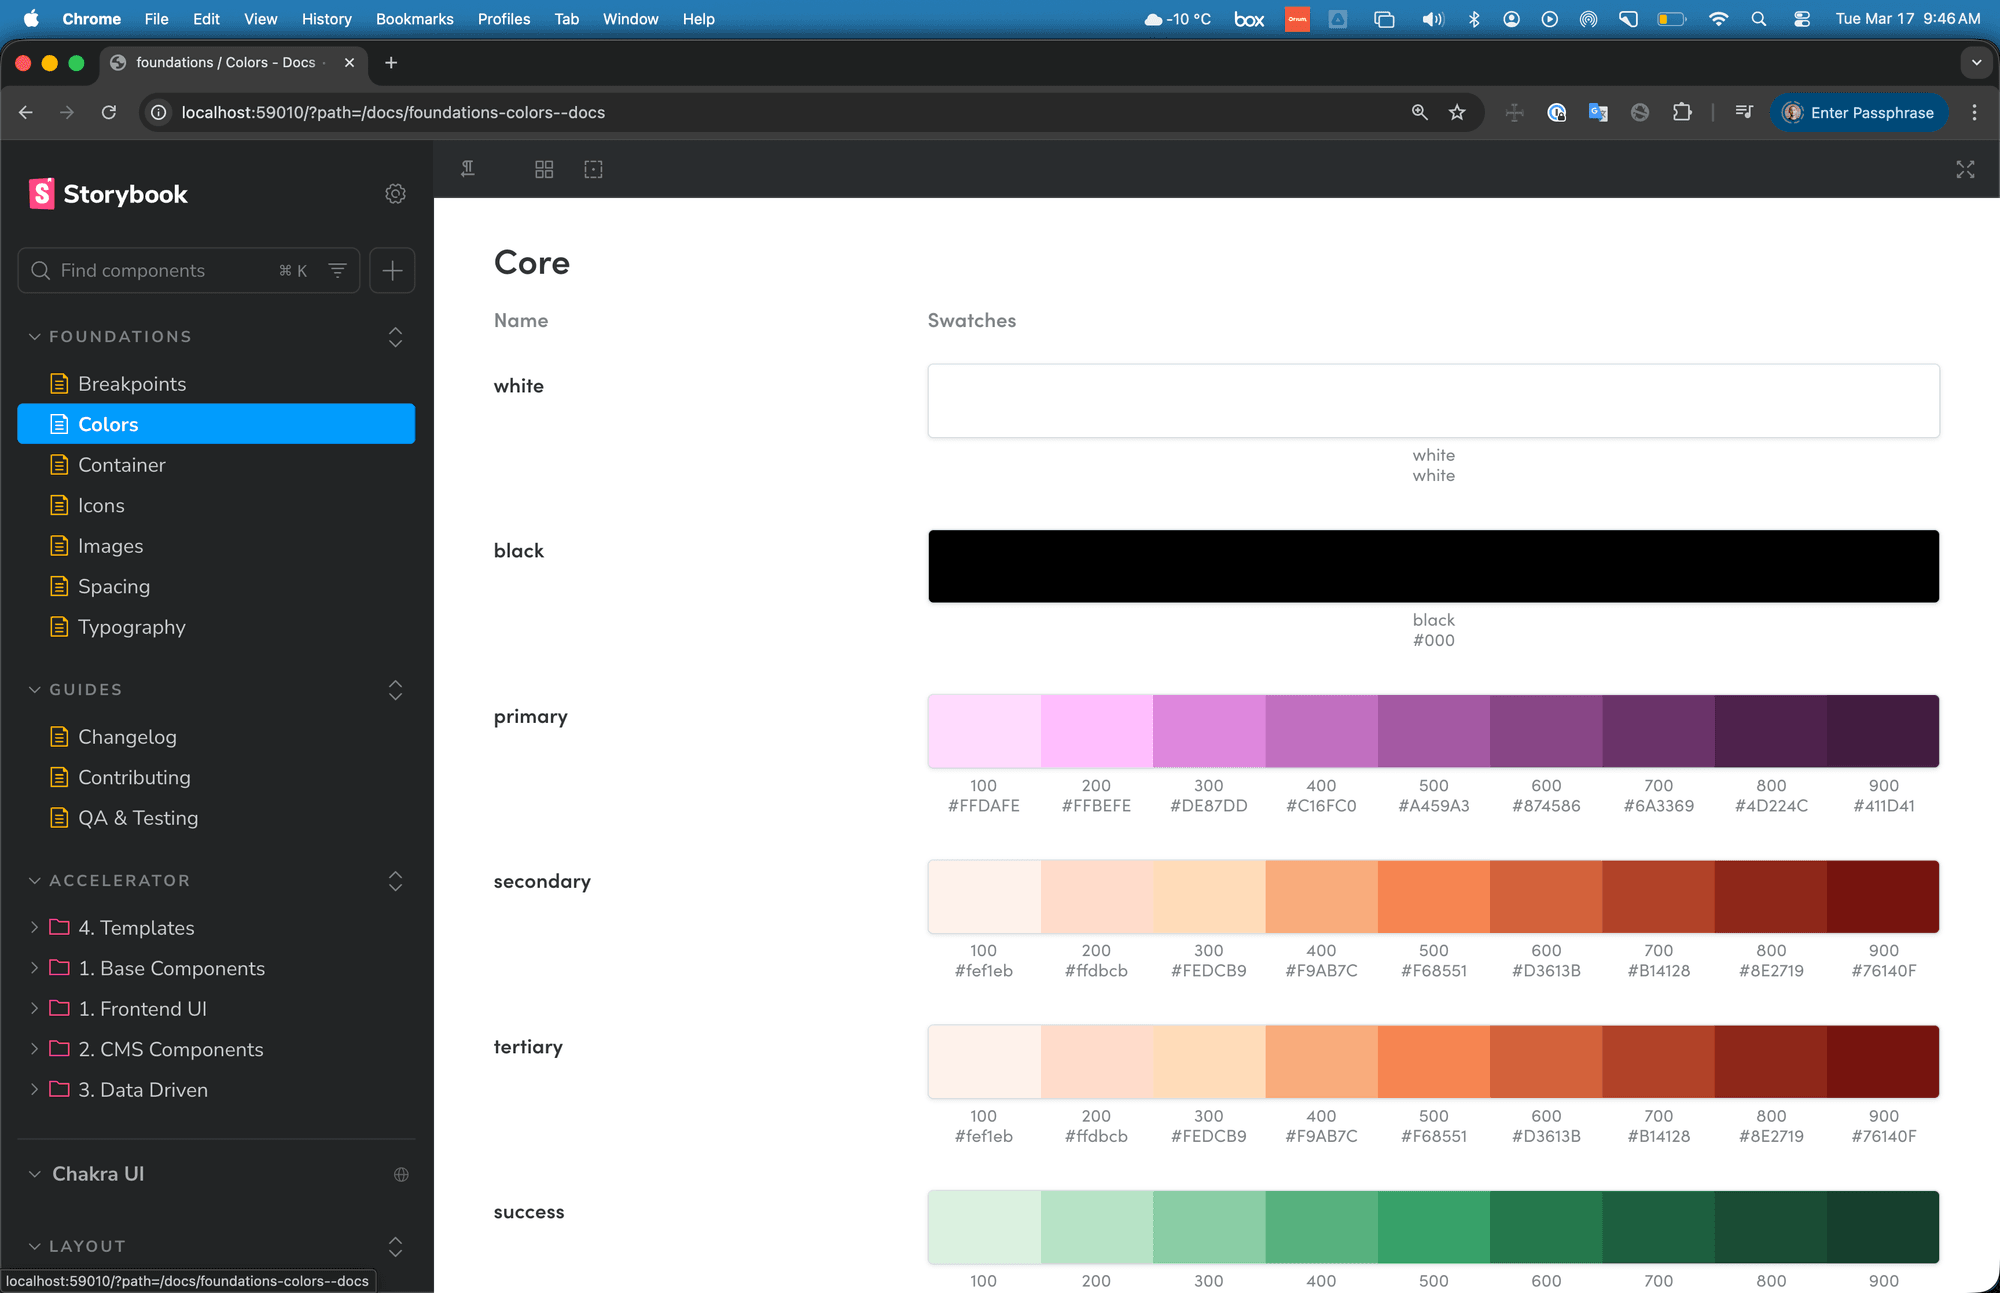This screenshot has width=2000, height=1293.
Task: Toggle outlines tool in toolbar
Action: click(x=593, y=169)
